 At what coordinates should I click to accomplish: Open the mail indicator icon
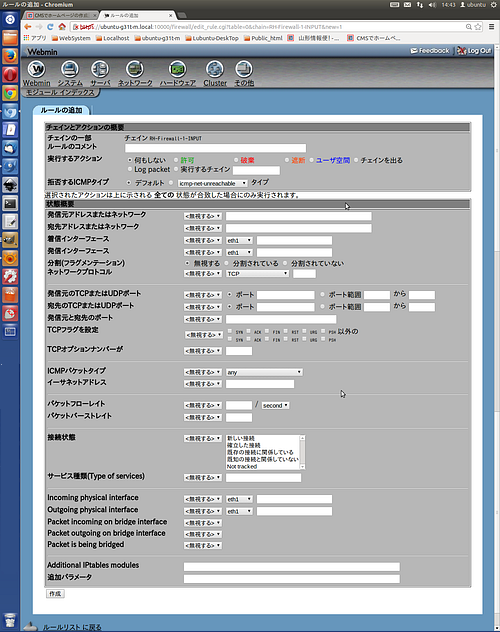coord(407,5)
